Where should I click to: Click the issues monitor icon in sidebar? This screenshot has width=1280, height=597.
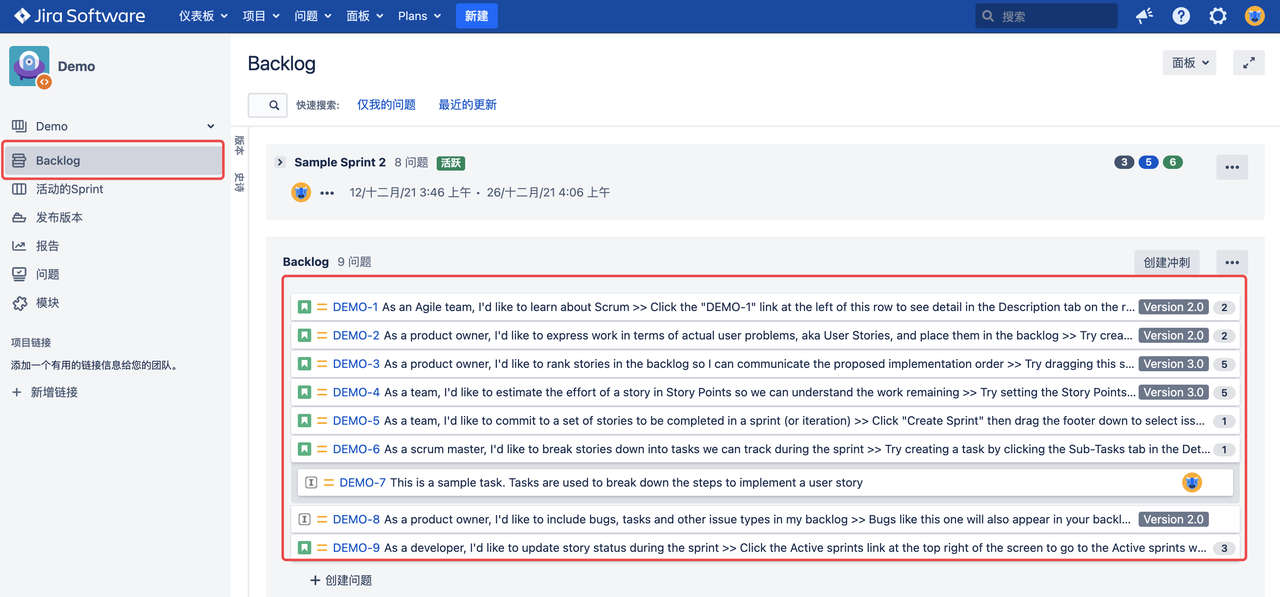(19, 274)
